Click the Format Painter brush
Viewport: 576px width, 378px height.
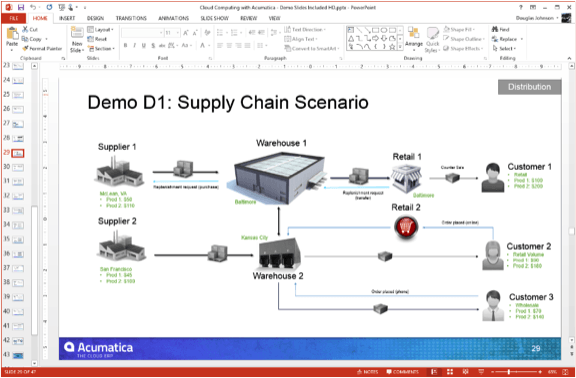[x=25, y=48]
